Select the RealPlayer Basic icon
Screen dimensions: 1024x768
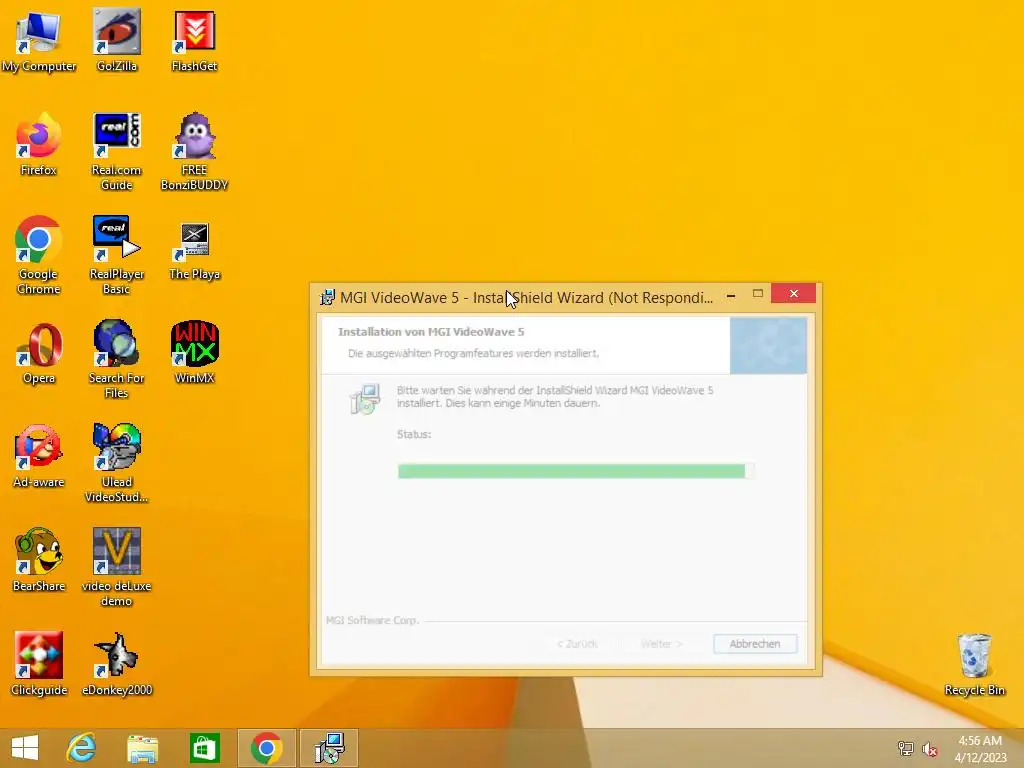[116, 255]
